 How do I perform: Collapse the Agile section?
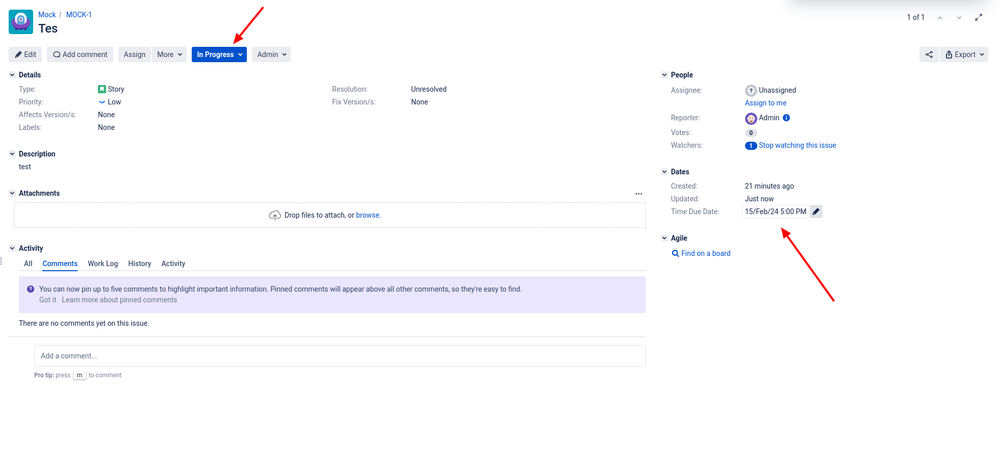click(665, 238)
